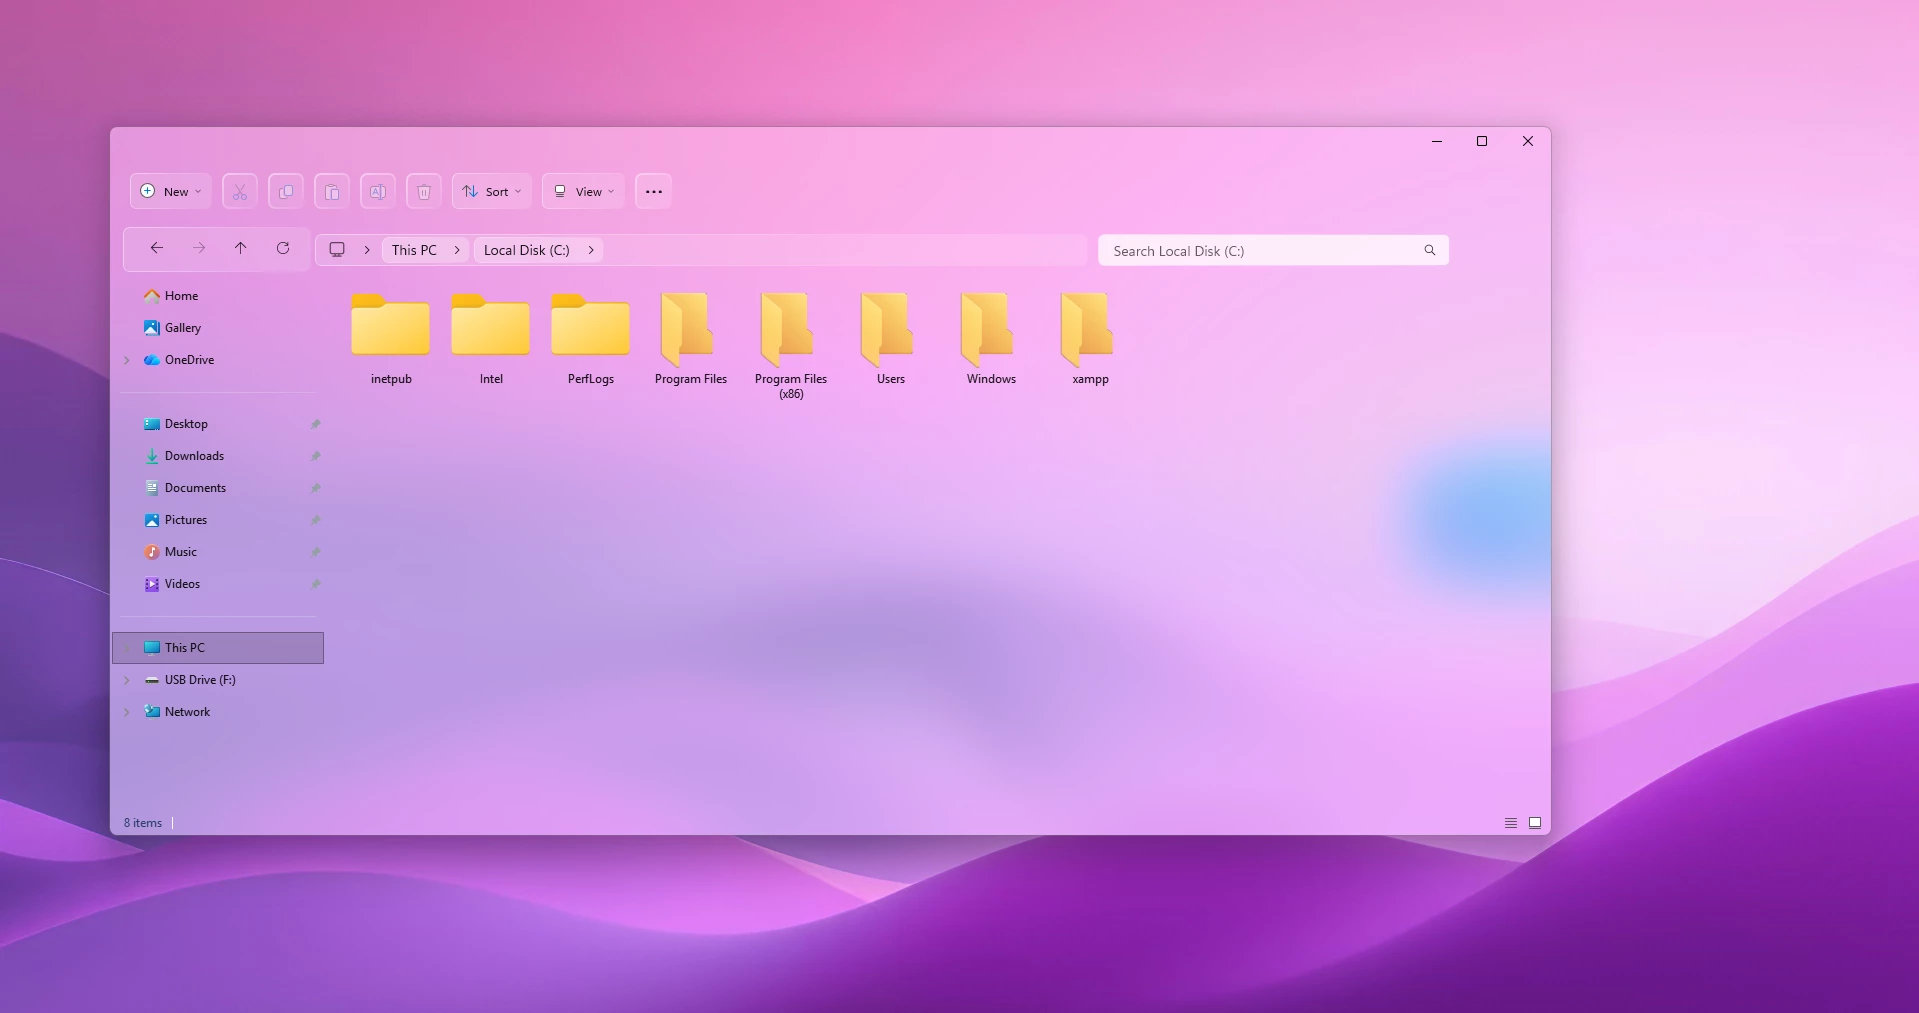This screenshot has height=1013, width=1919.
Task: Select the Program Files folder
Action: [691, 338]
